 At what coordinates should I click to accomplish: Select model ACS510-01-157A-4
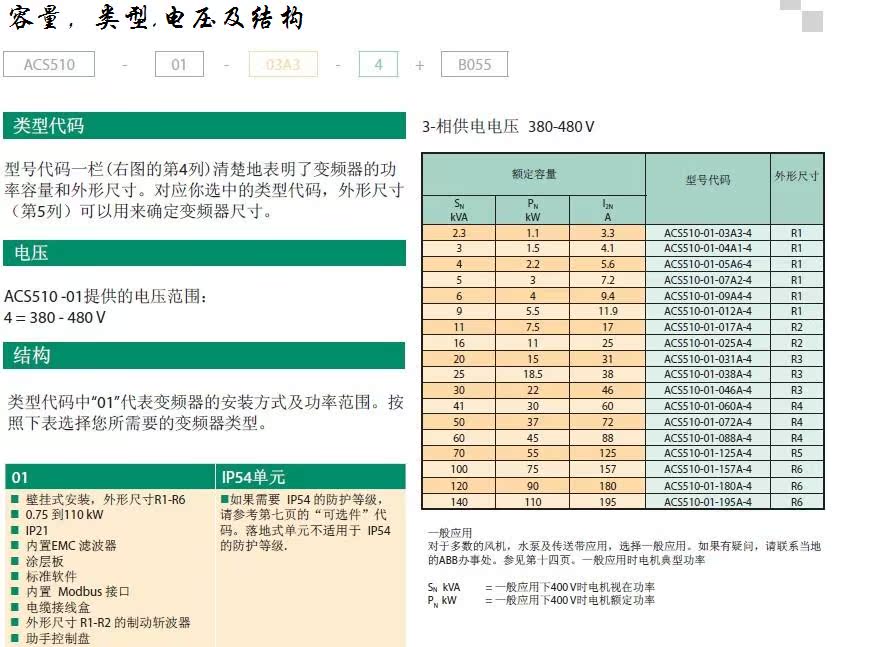pos(708,469)
